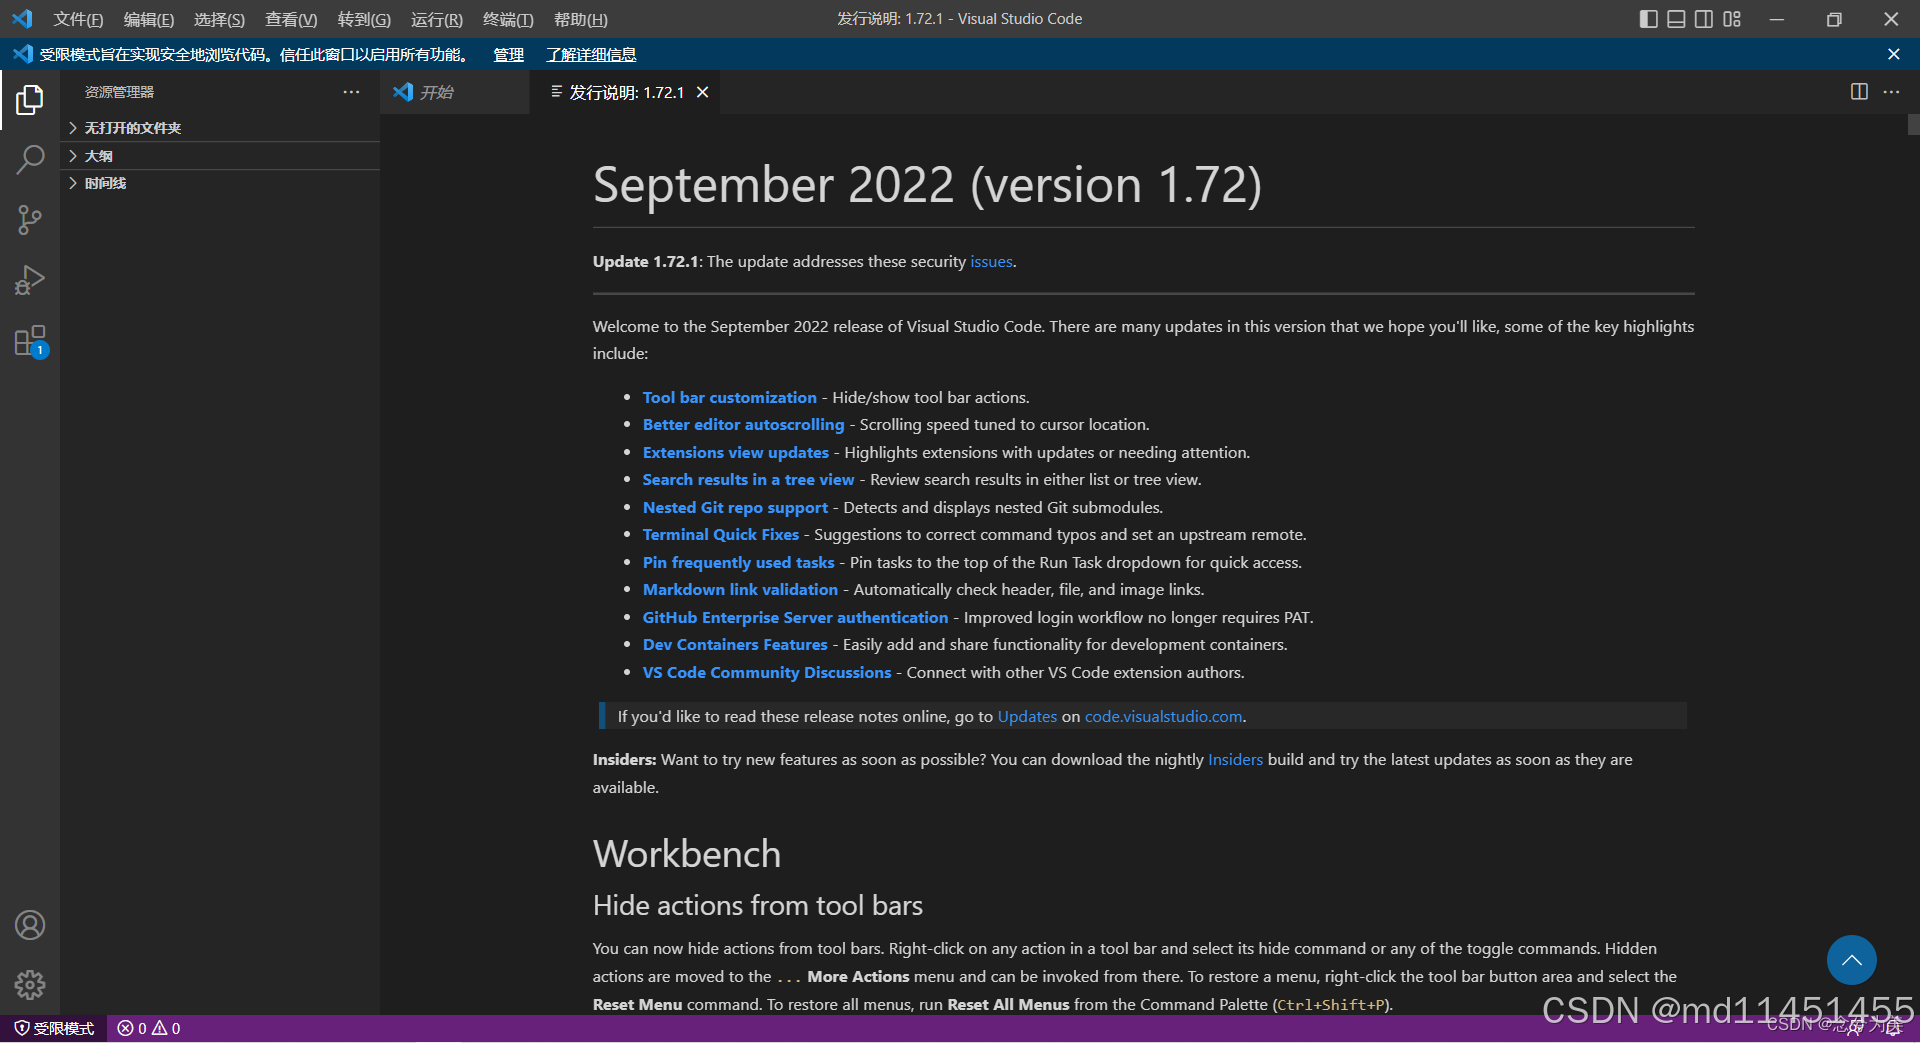This screenshot has height=1043, width=1920.
Task: Open the Run and Debug view icon
Action: tap(30, 280)
